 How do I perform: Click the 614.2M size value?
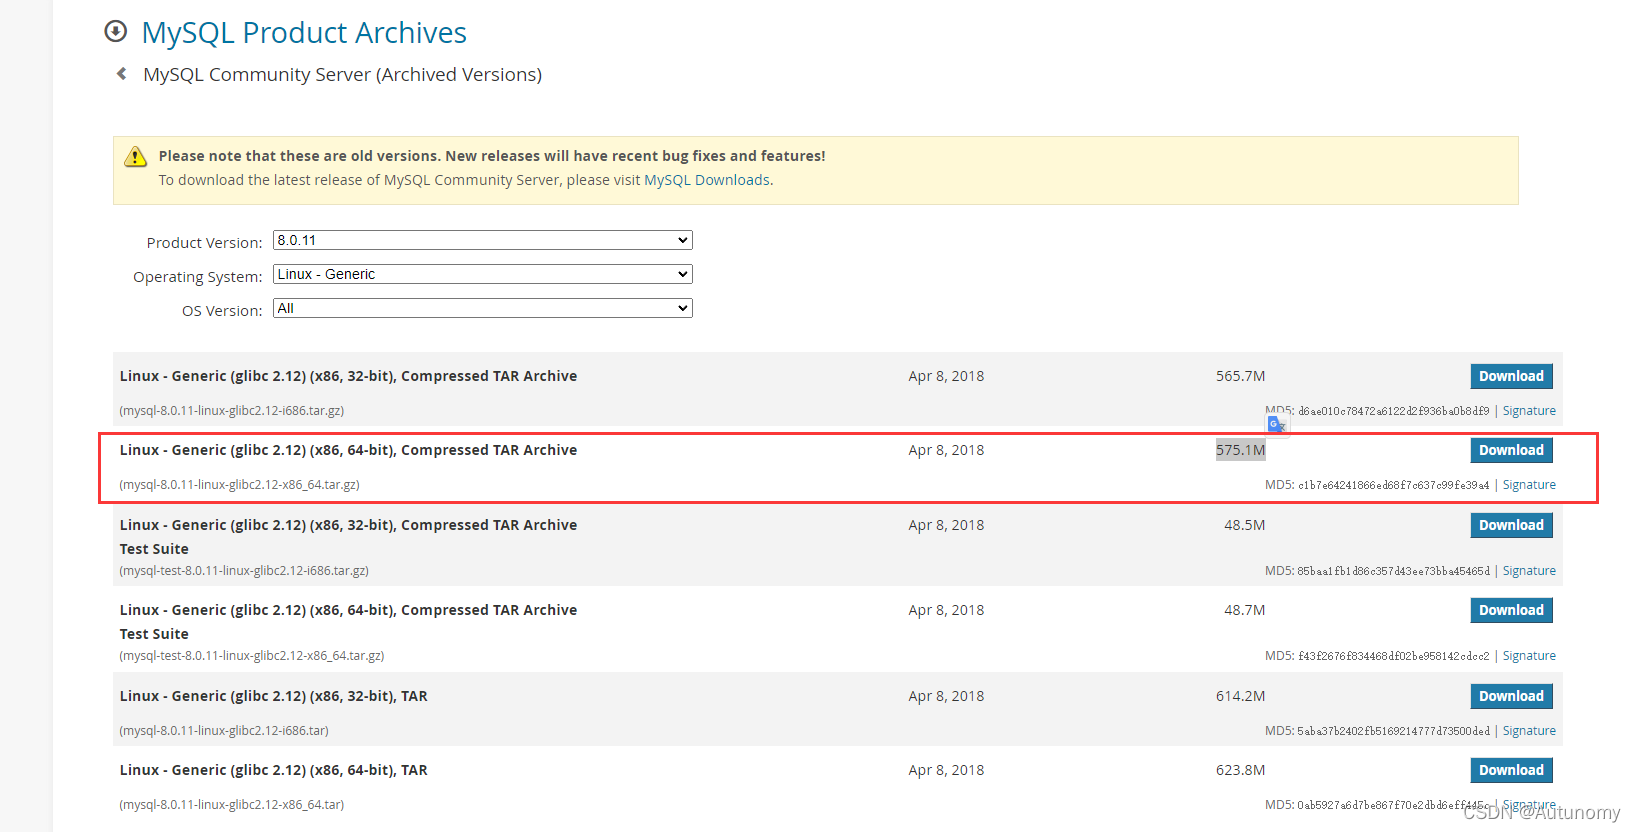pos(1240,696)
